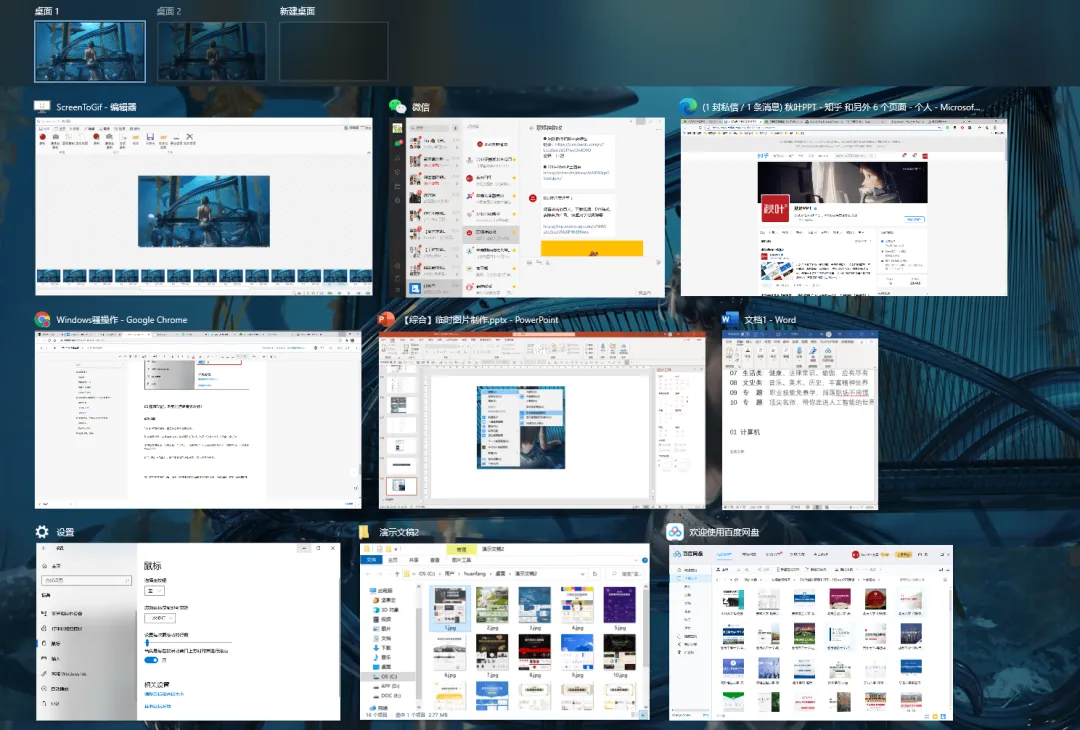Create a new desktop using 新建桌面
1080x730 pixels.
click(x=333, y=51)
